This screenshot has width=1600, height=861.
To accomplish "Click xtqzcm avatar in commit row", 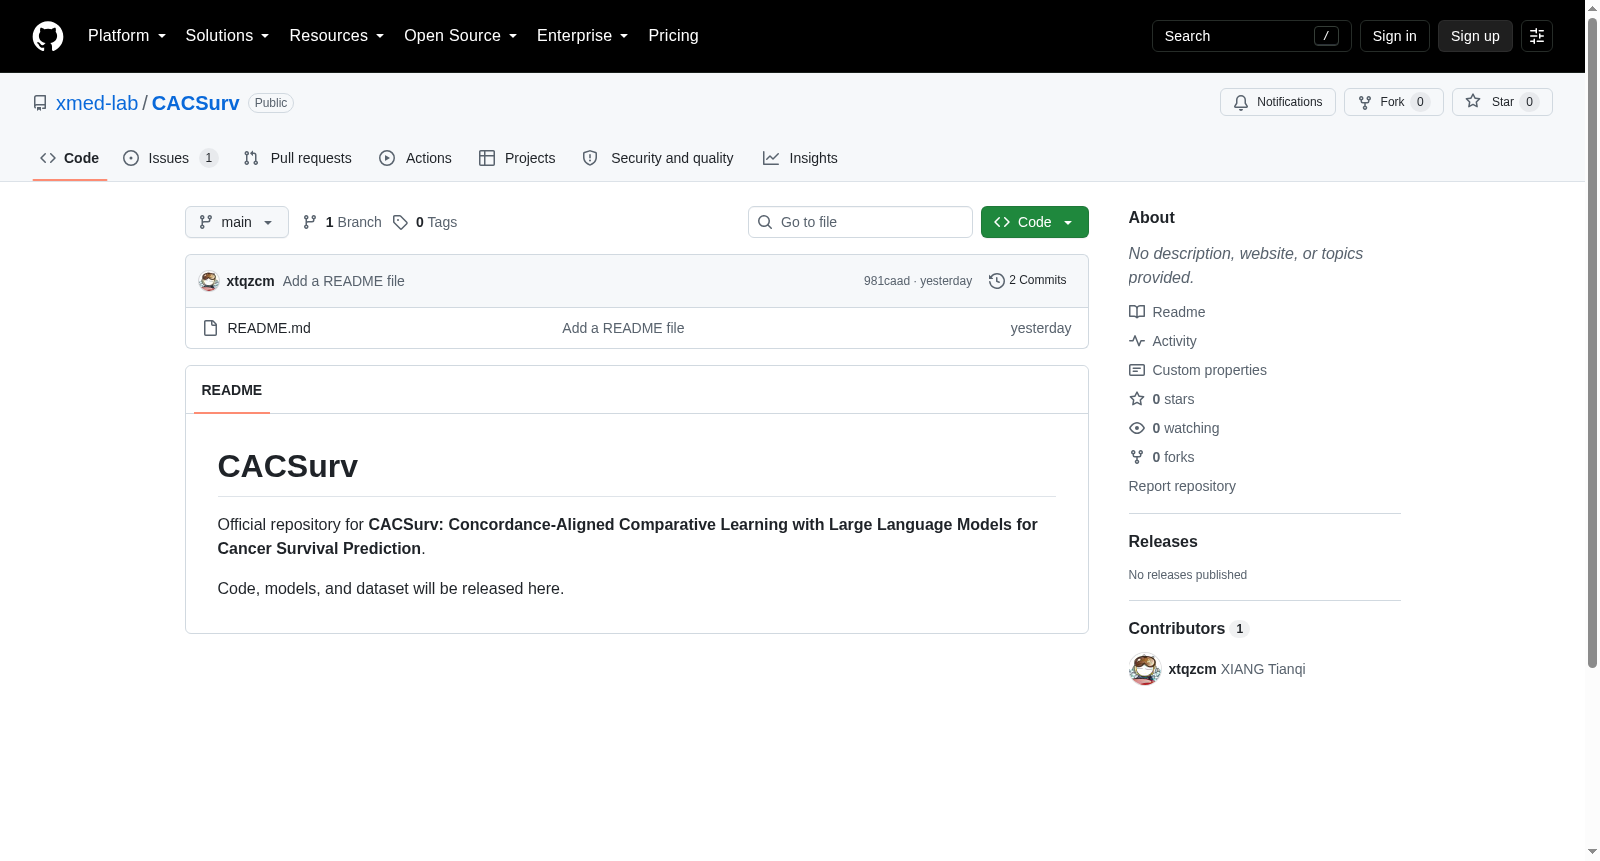I will [209, 281].
